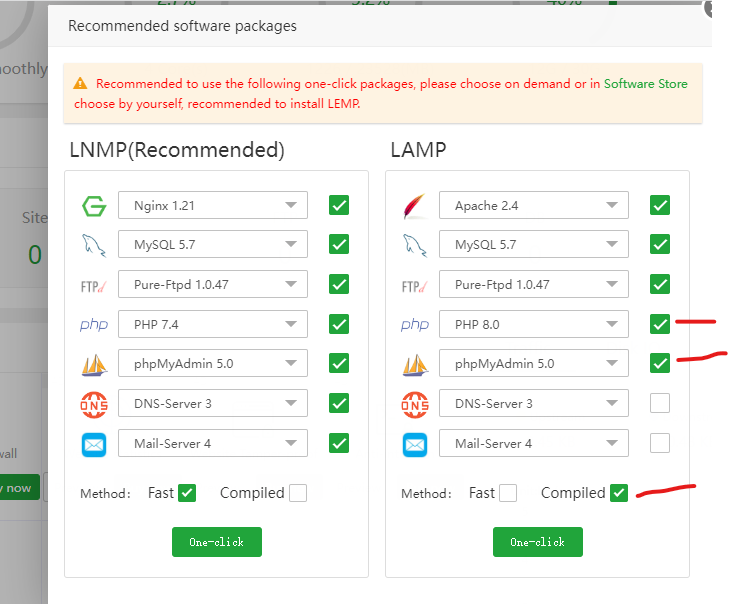Open the LAMP PHP 8.0 dropdown
Viewport: 729px width, 604px height.
pyautogui.click(x=533, y=324)
